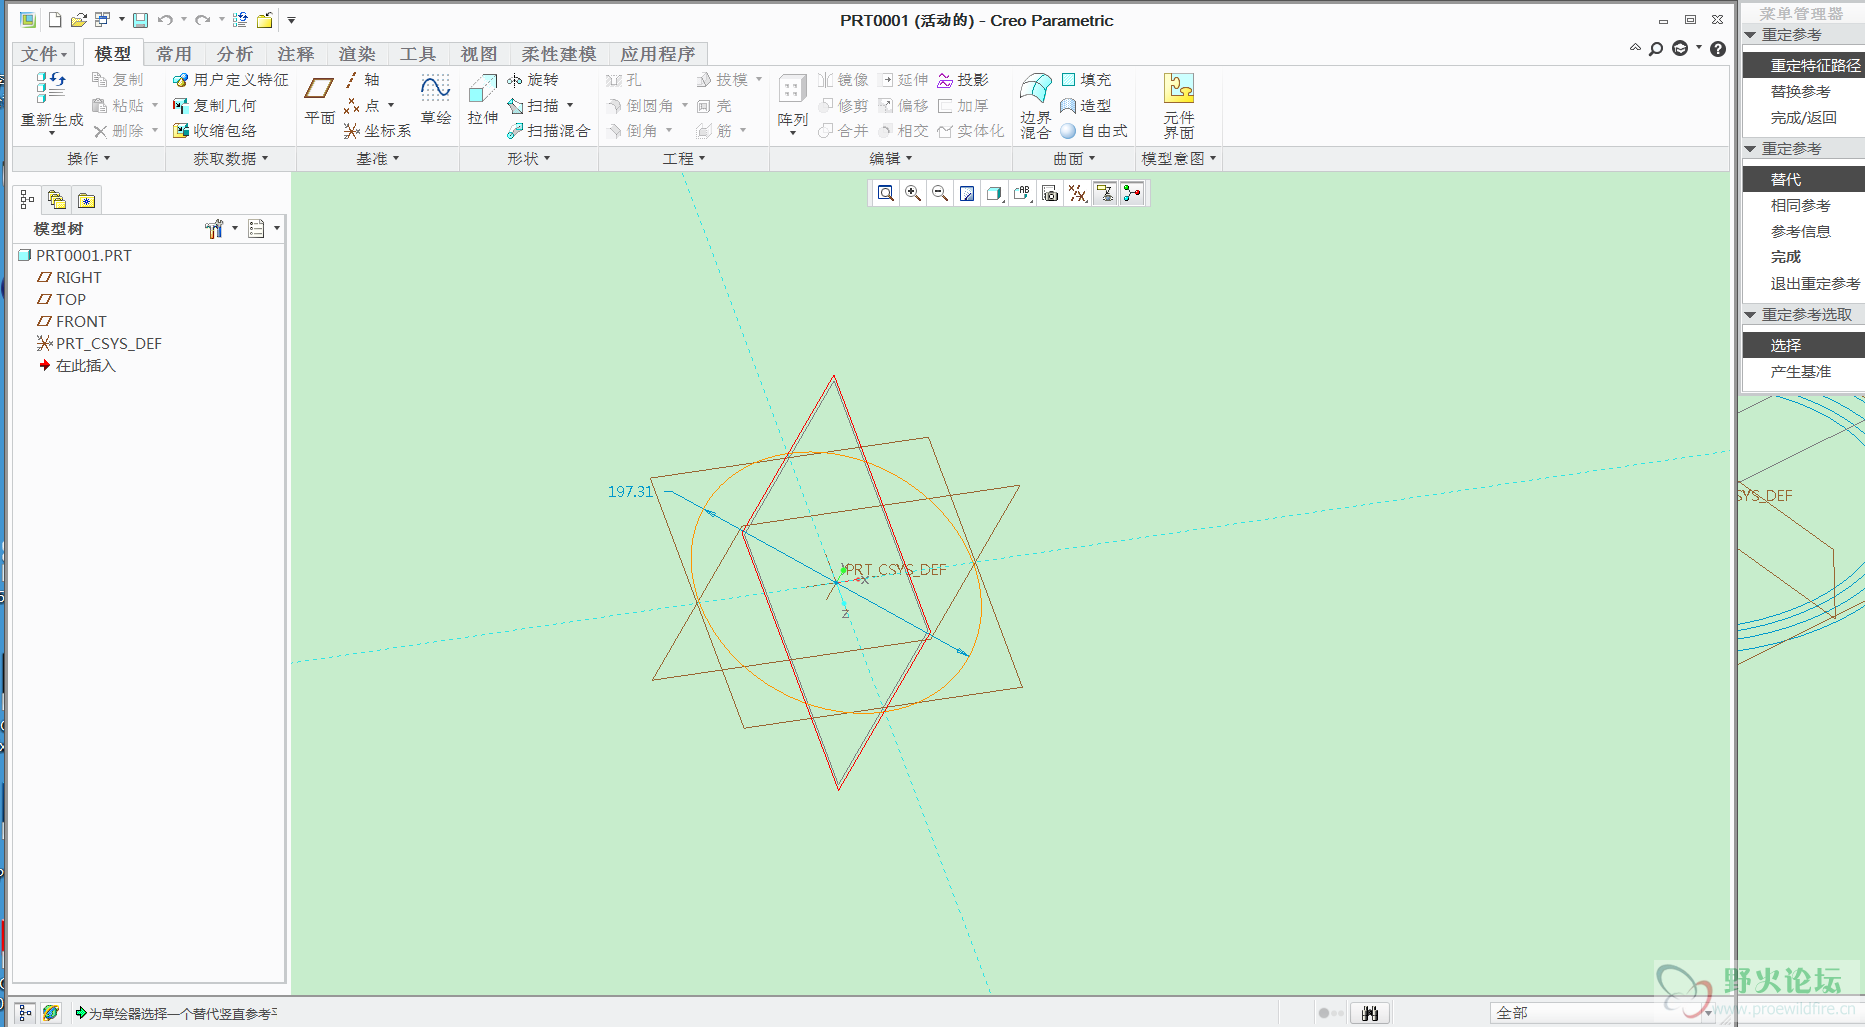Select the 阵列 pattern tool

[792, 104]
